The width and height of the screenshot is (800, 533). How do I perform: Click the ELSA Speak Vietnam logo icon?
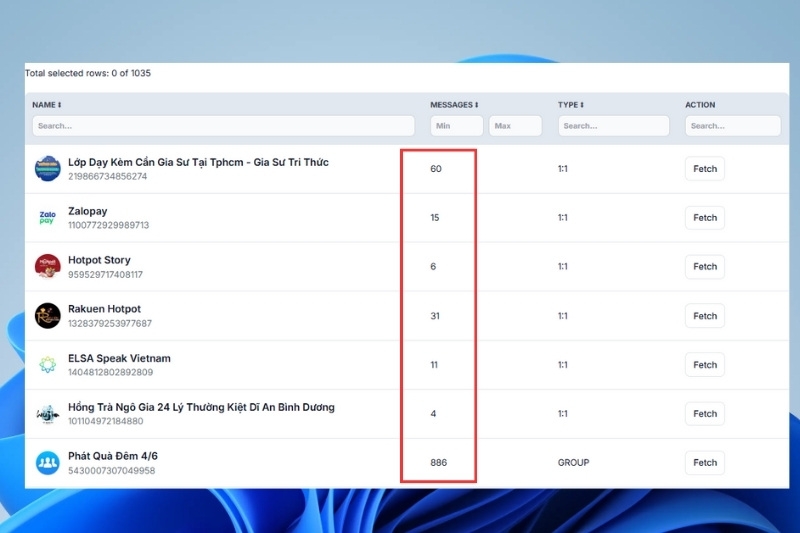coord(47,365)
